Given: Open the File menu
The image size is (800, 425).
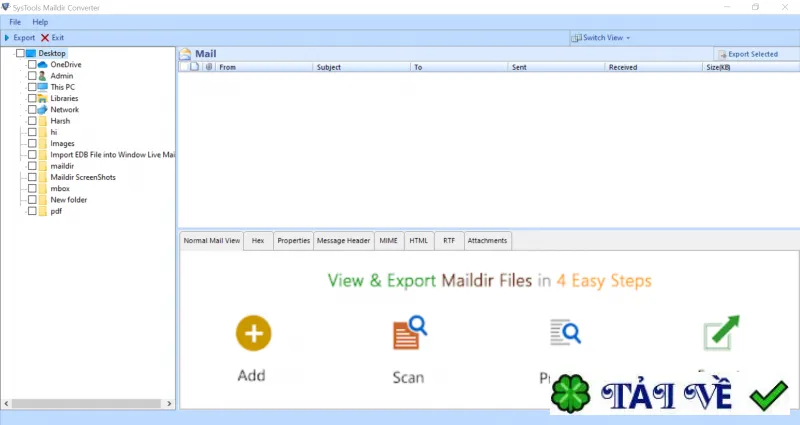Looking at the screenshot, I should click(x=15, y=22).
